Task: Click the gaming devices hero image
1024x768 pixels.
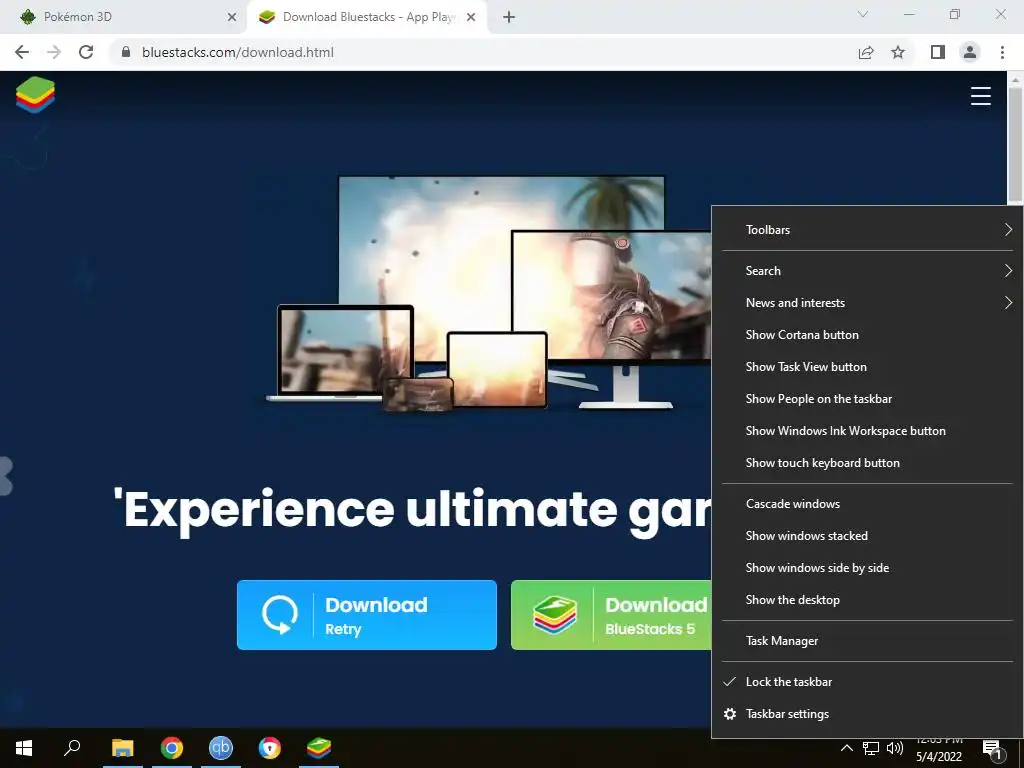Action: point(488,293)
